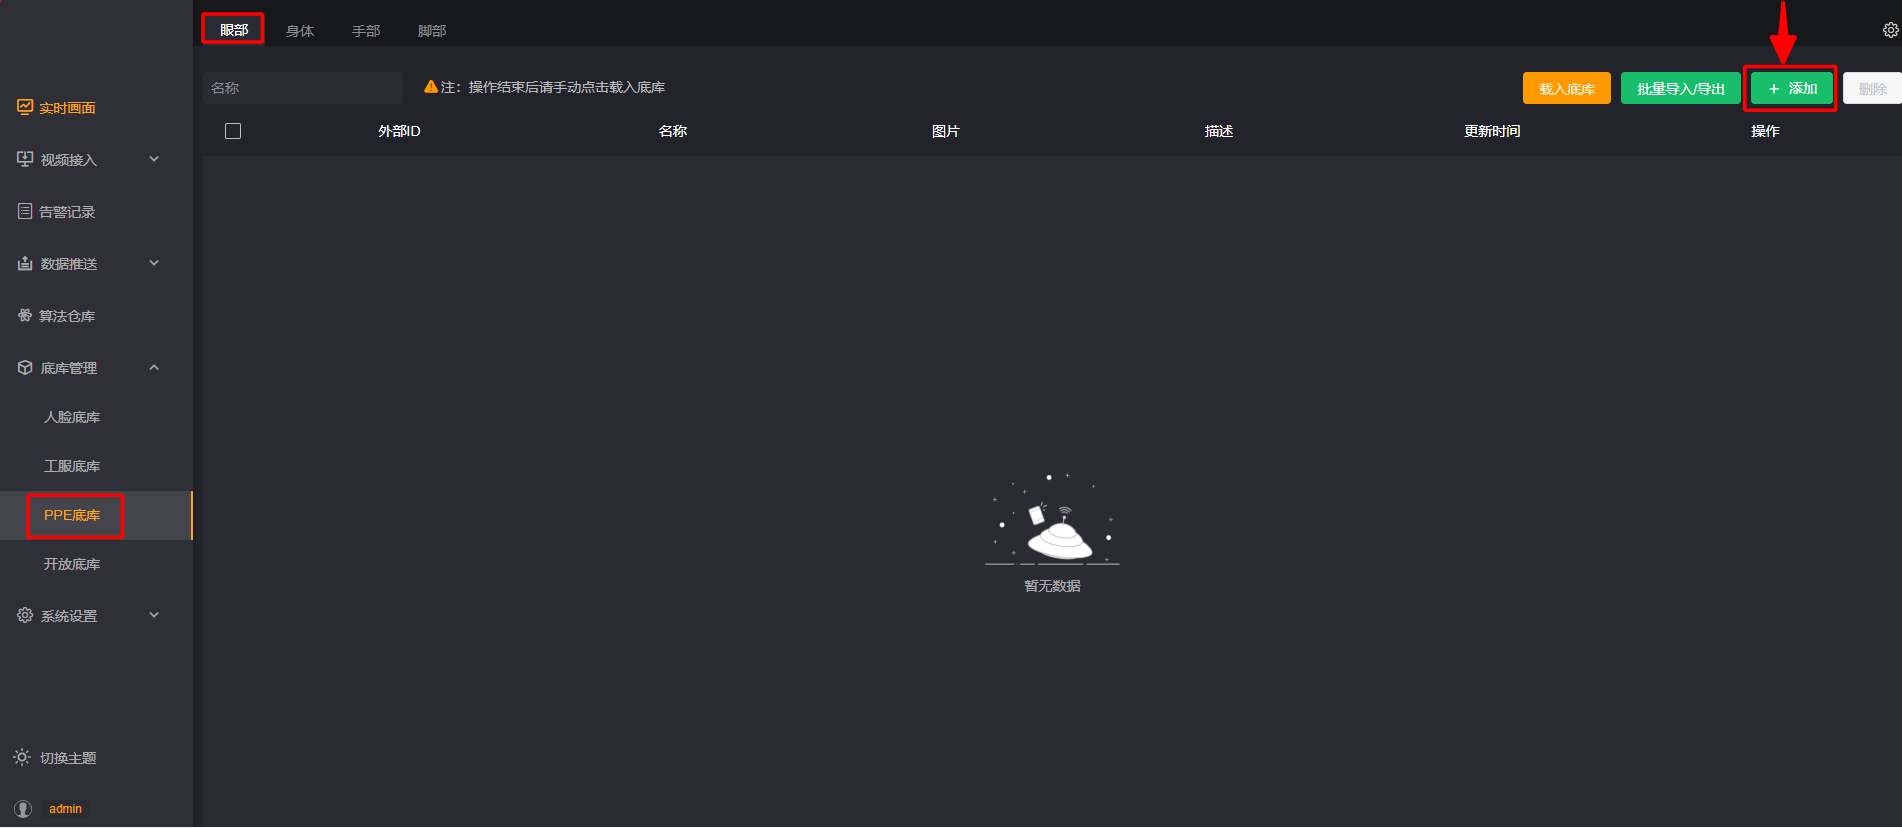Viewport: 1902px width, 828px height.
Task: Expand the 数据推送 menu chevron
Action: point(154,263)
